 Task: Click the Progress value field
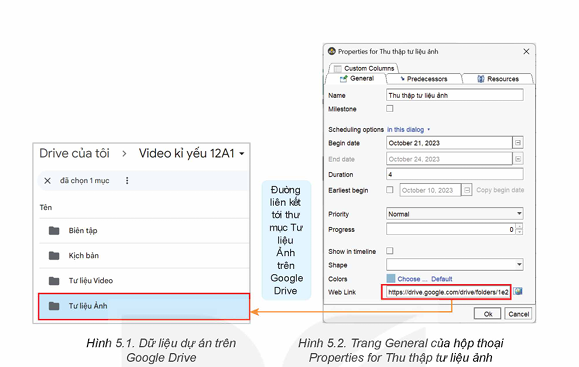[x=451, y=229]
